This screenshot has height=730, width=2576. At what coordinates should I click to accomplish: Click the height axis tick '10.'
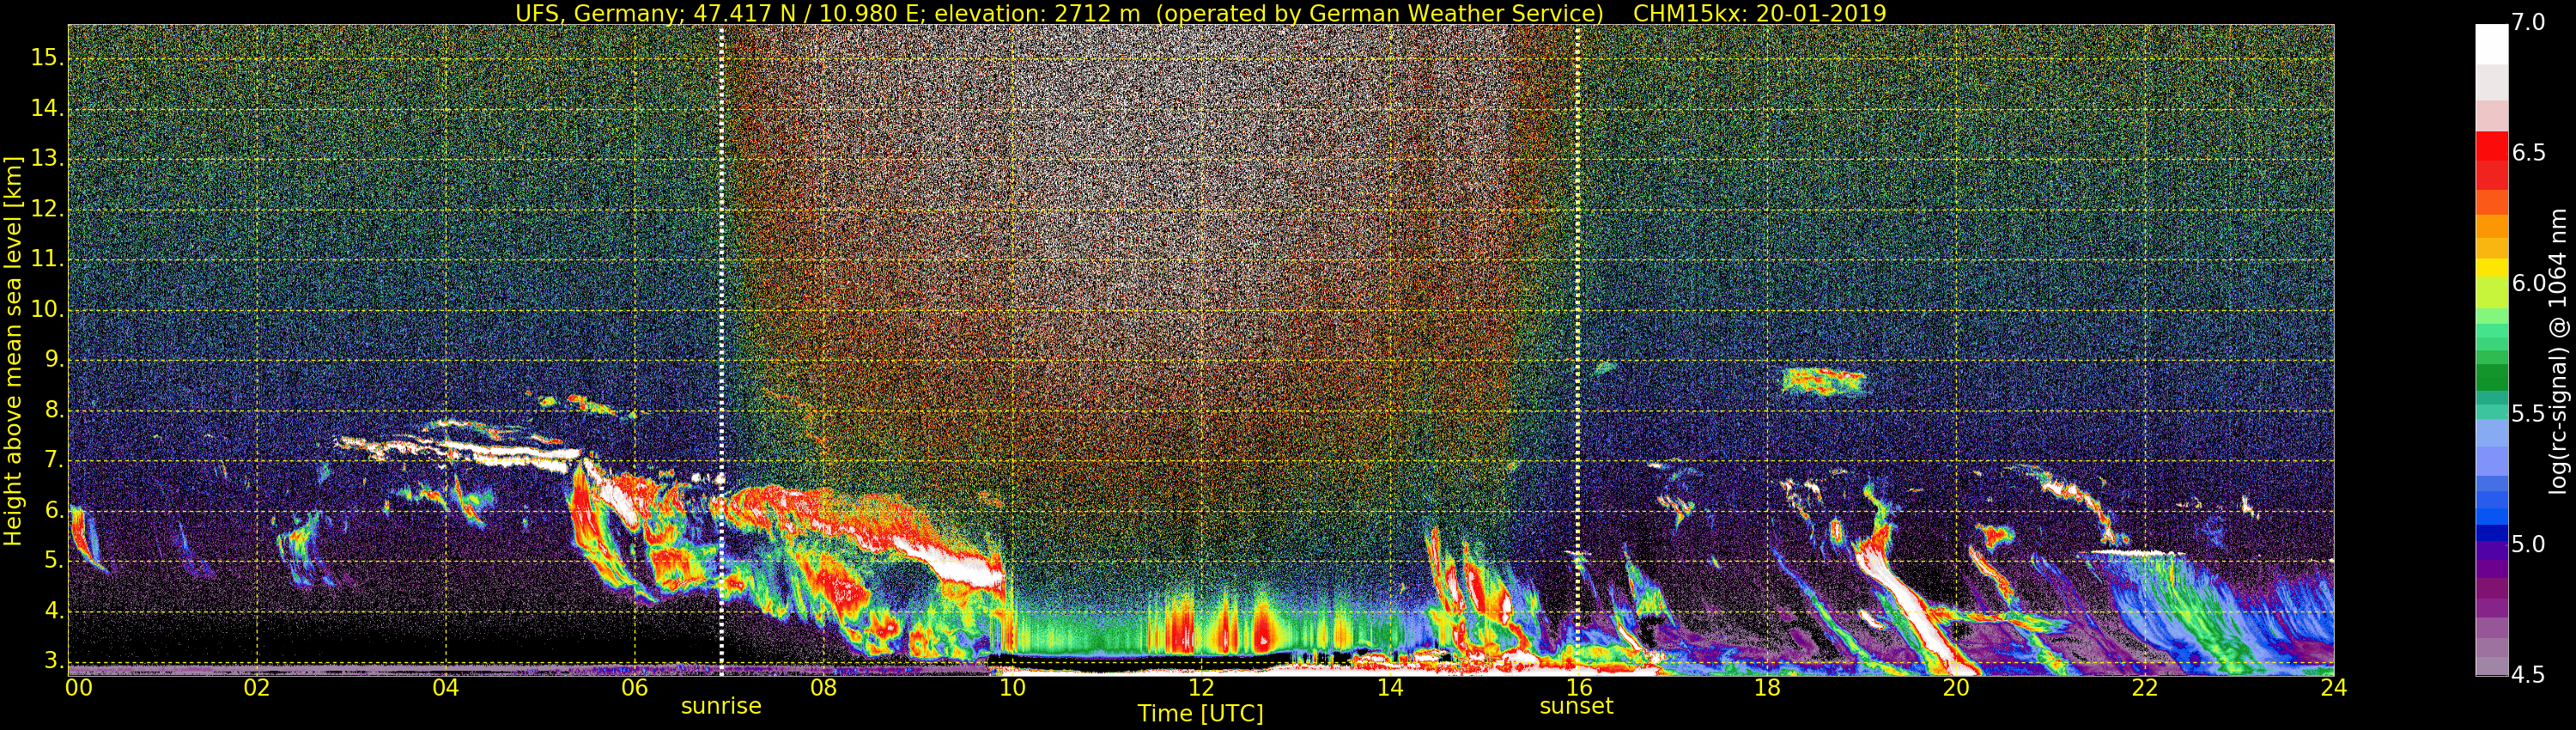47,310
